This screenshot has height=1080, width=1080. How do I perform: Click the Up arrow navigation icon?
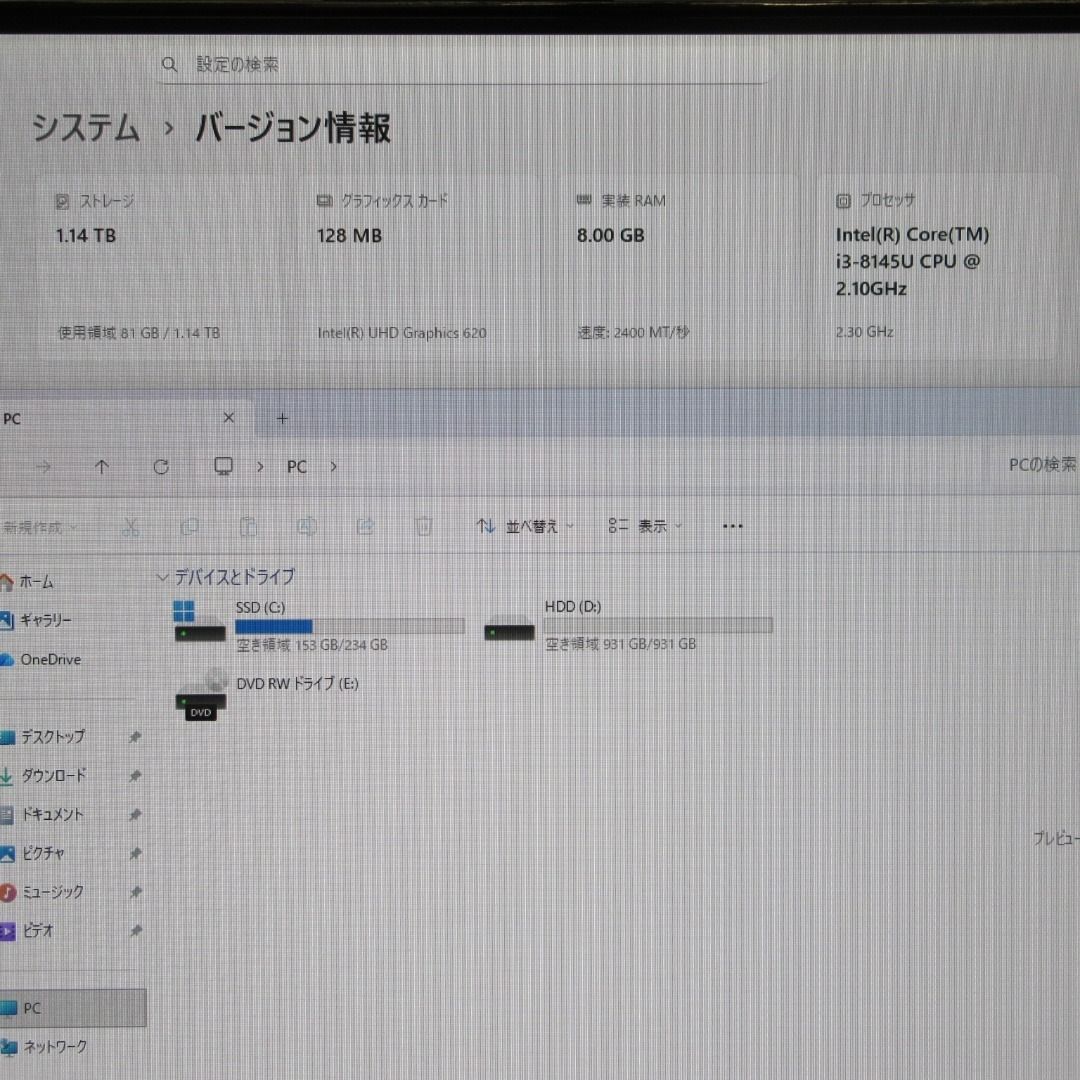(x=102, y=467)
